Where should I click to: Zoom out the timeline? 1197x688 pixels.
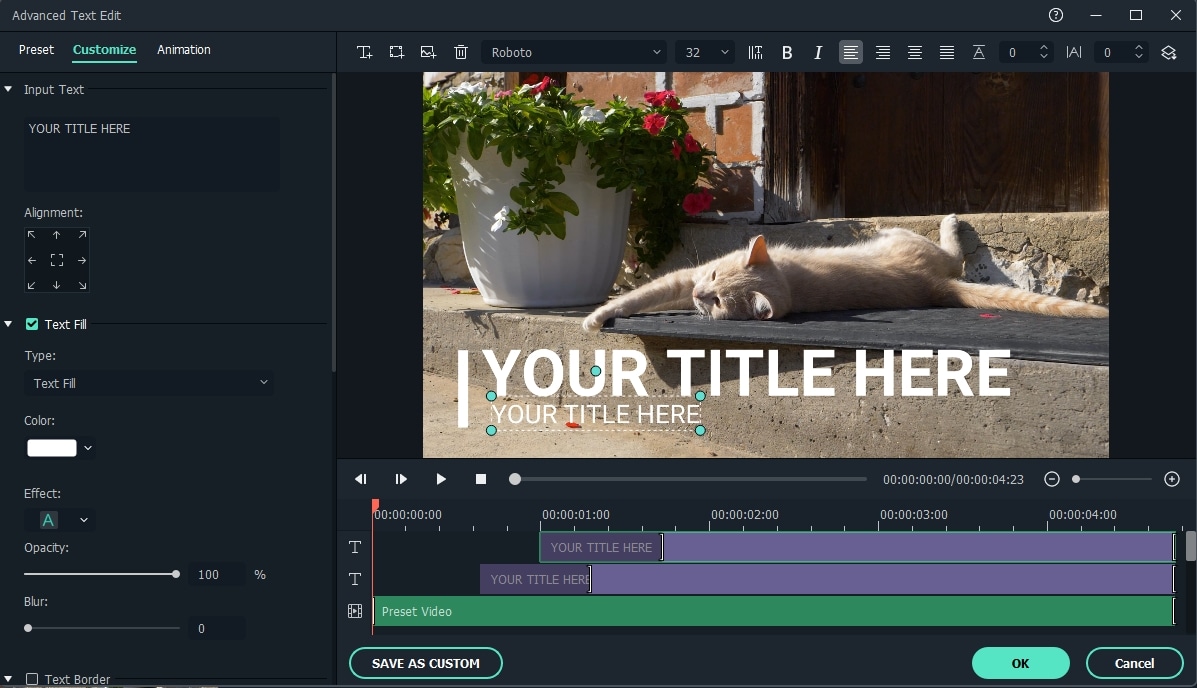tap(1052, 479)
